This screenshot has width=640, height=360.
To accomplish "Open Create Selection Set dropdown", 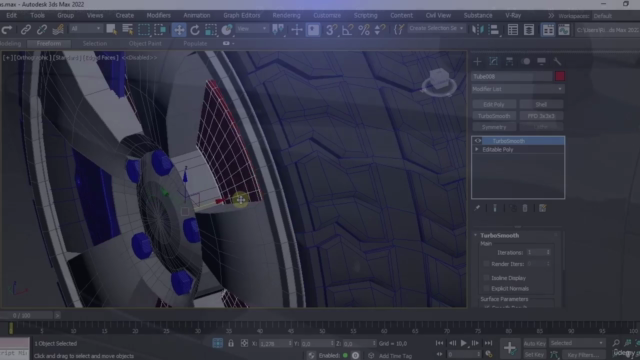I will [436, 28].
